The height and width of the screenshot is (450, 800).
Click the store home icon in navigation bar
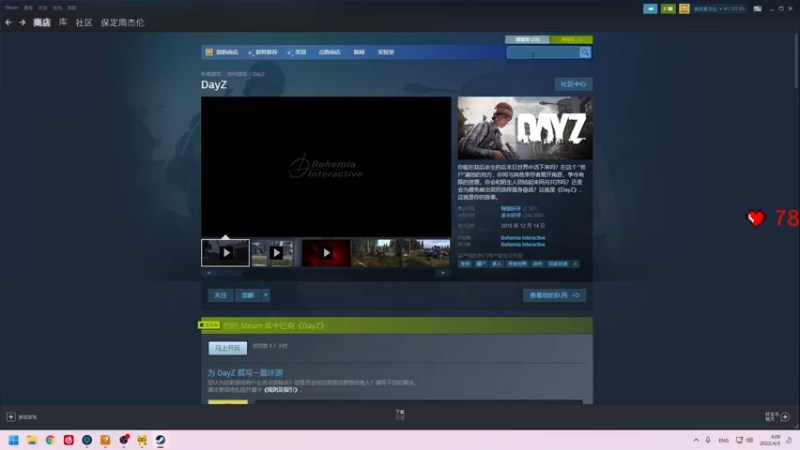[209, 52]
